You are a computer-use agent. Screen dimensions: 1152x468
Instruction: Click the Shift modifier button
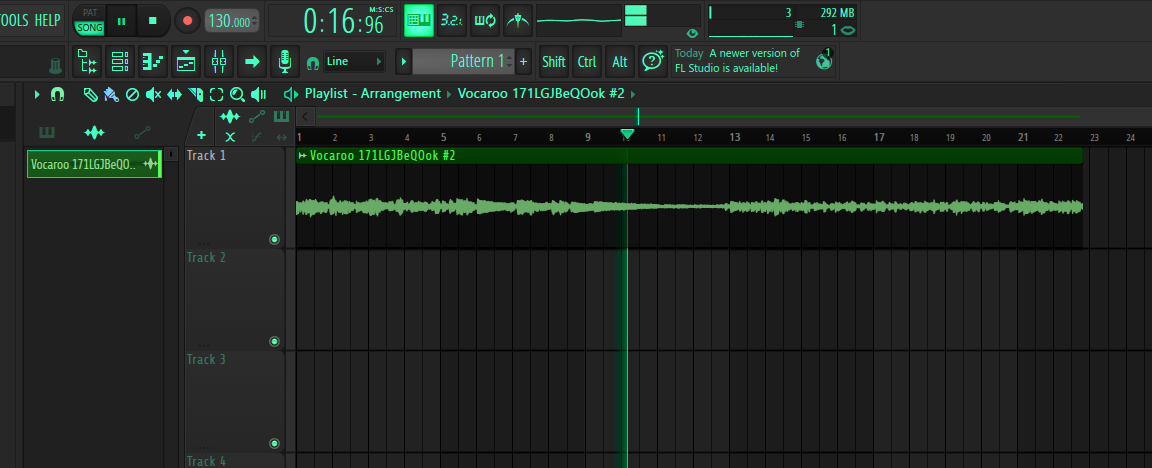554,61
